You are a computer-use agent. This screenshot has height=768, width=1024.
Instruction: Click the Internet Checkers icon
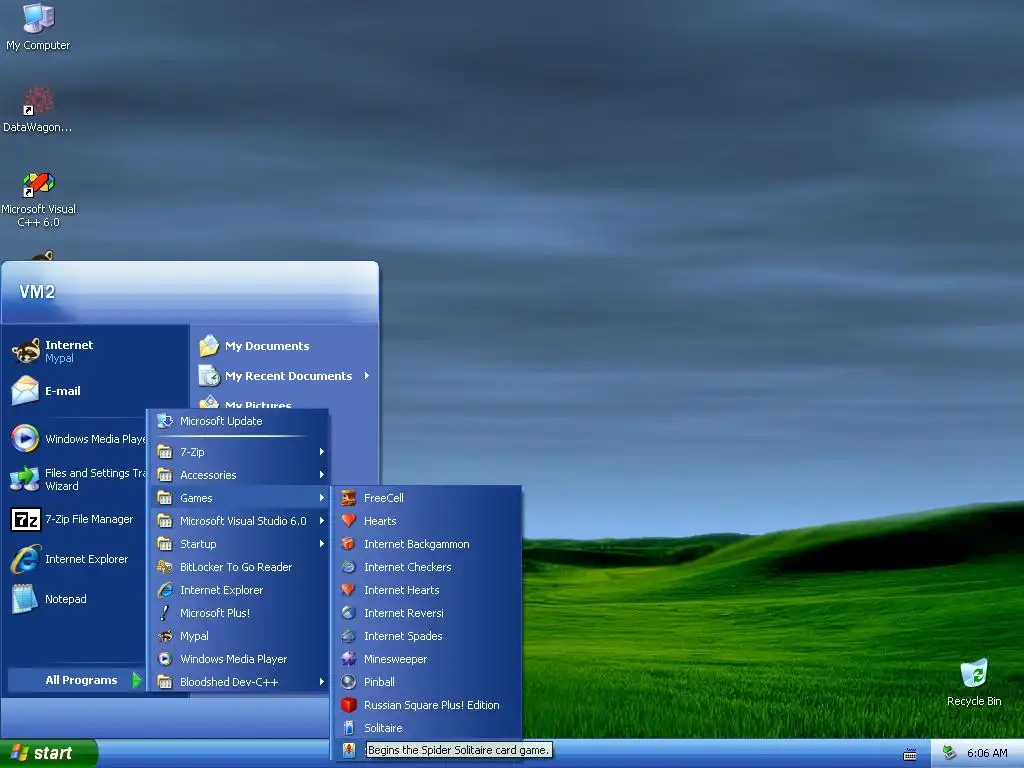click(x=349, y=567)
